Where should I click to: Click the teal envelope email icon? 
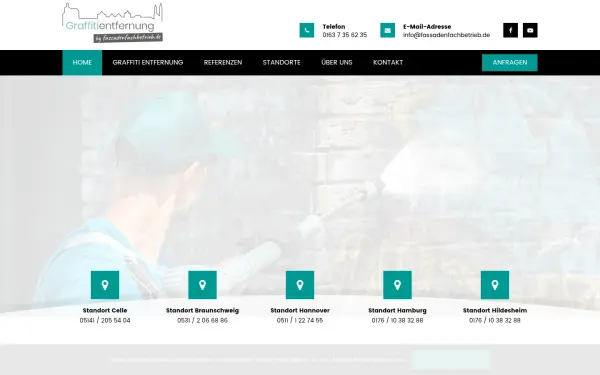coord(387,30)
